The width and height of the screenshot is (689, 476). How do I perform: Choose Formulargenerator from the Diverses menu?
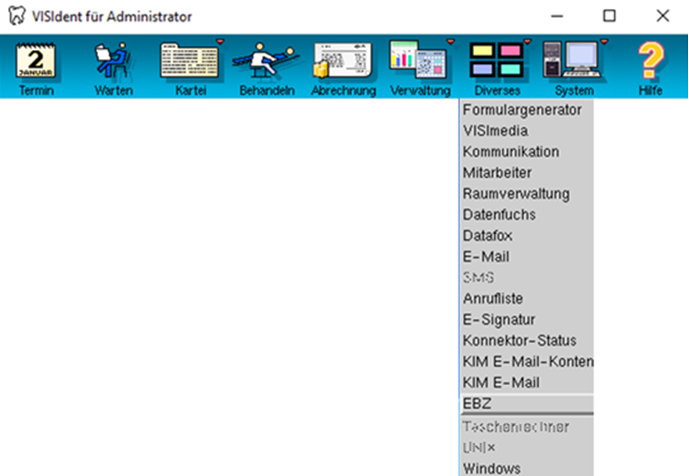tap(526, 110)
